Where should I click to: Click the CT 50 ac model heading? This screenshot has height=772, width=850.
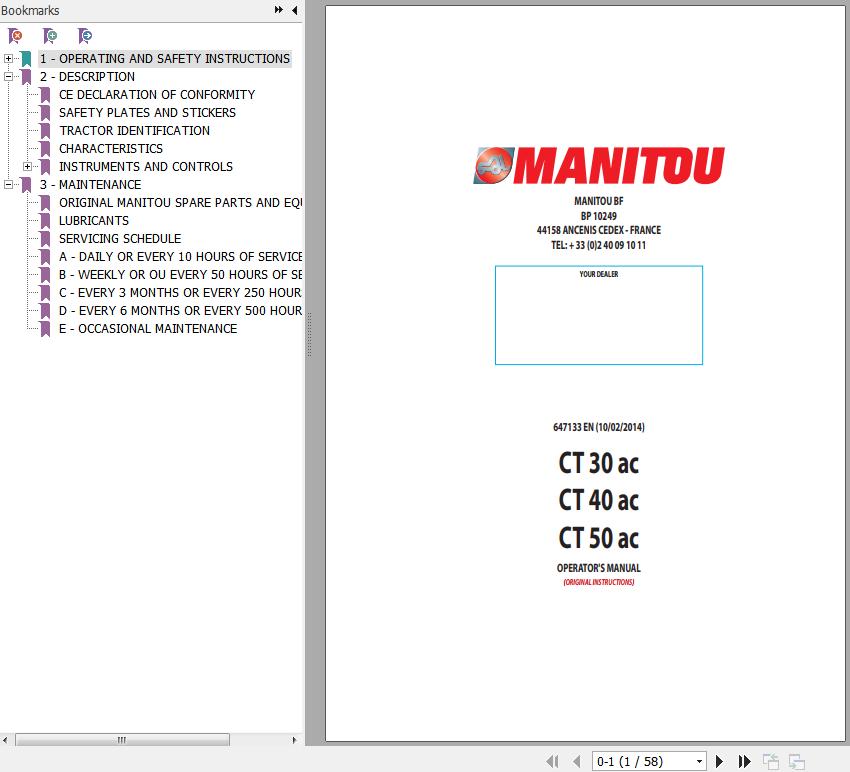click(x=599, y=538)
